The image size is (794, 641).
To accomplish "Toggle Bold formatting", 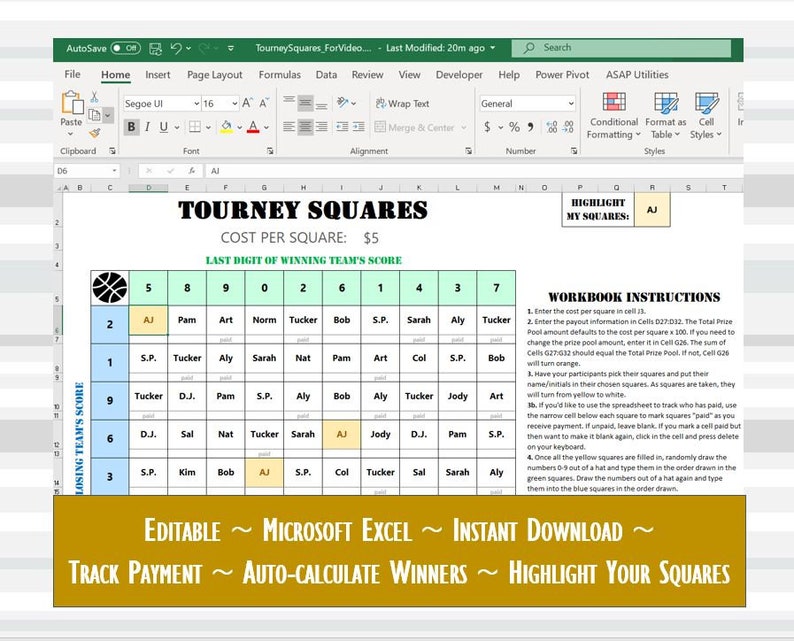I will tap(131, 127).
